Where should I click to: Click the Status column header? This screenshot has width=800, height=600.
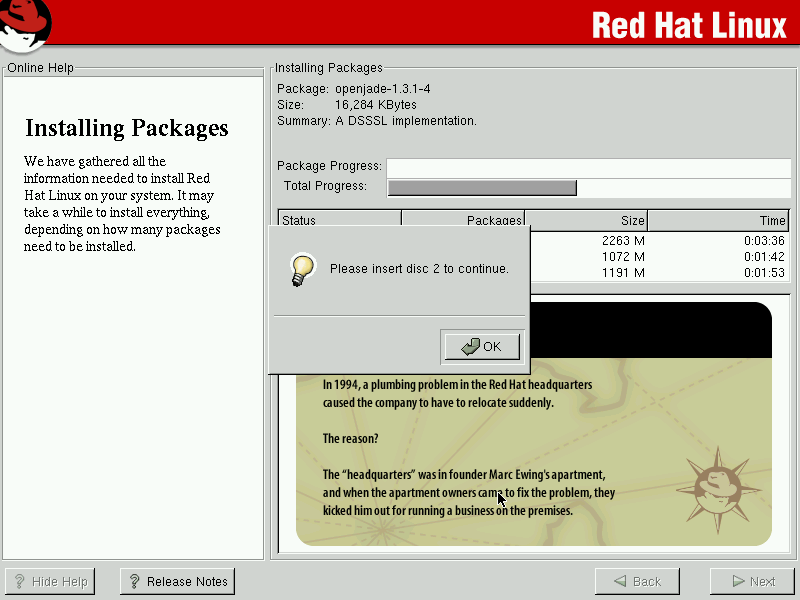tap(340, 219)
